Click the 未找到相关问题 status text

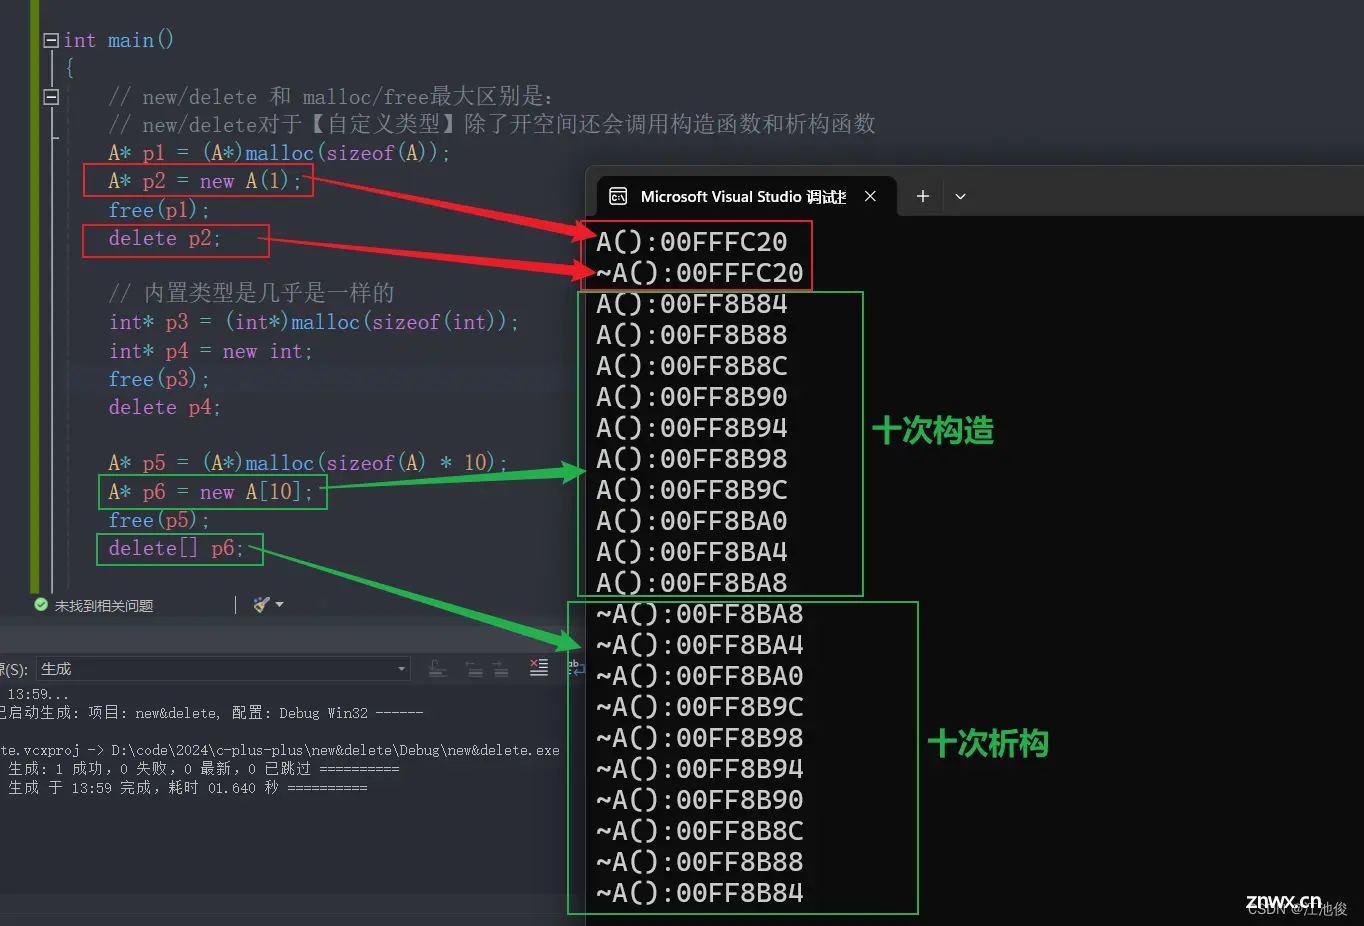[104, 606]
